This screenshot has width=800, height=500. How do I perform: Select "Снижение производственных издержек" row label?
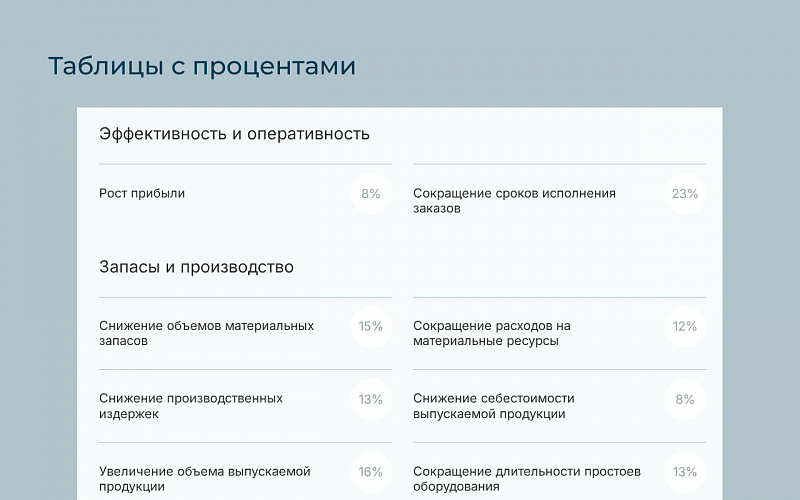click(191, 406)
